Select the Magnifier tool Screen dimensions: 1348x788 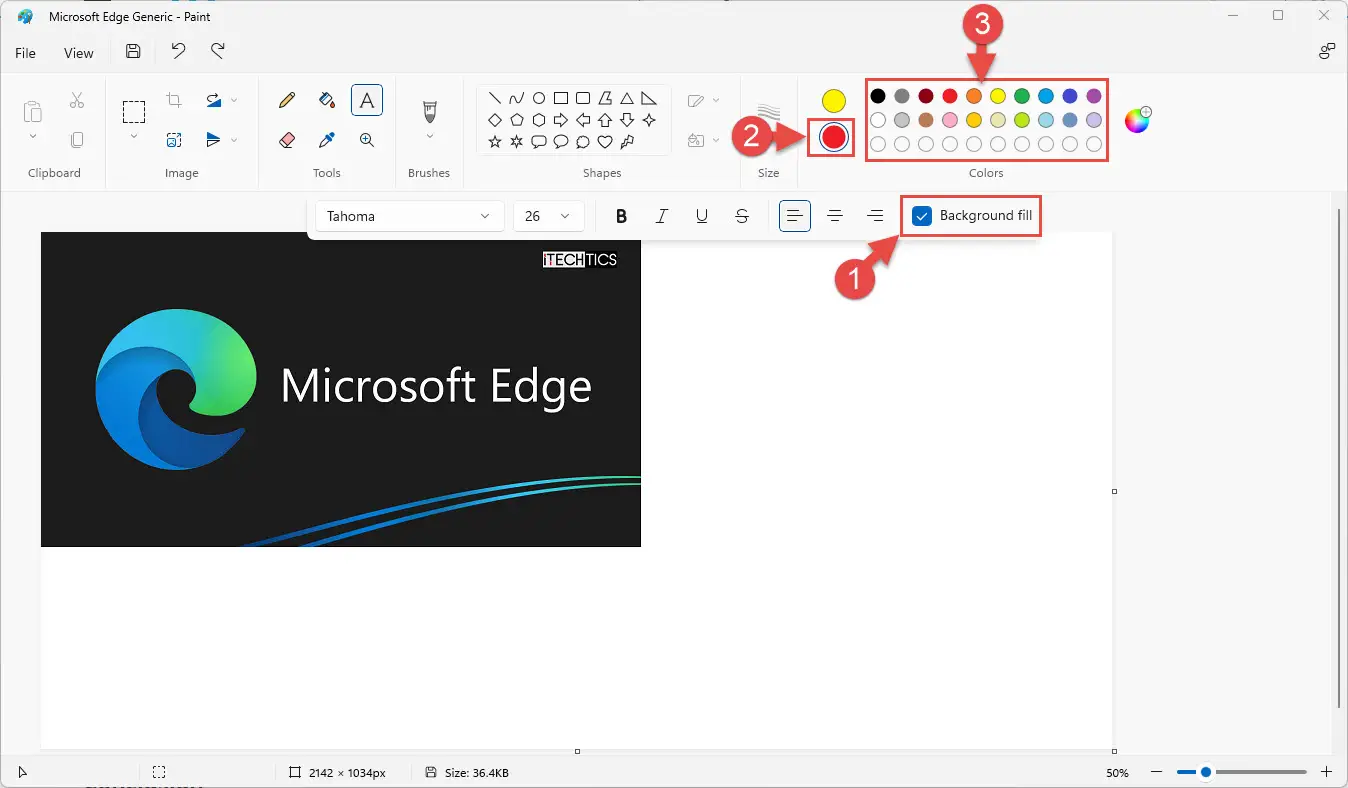click(x=367, y=140)
